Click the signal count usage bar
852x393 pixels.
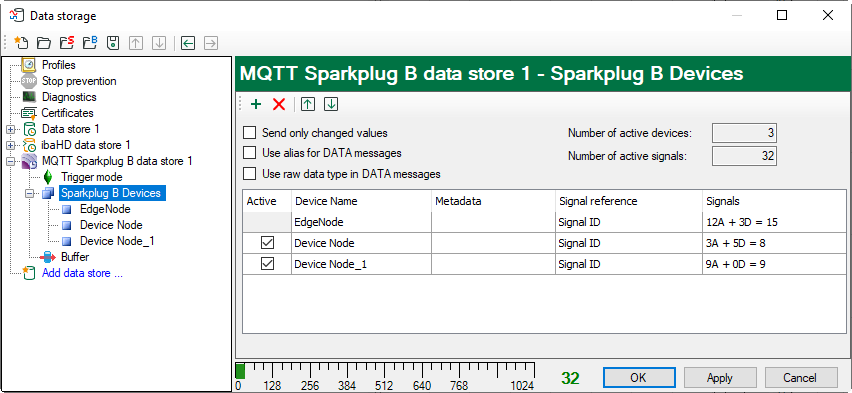tap(385, 371)
